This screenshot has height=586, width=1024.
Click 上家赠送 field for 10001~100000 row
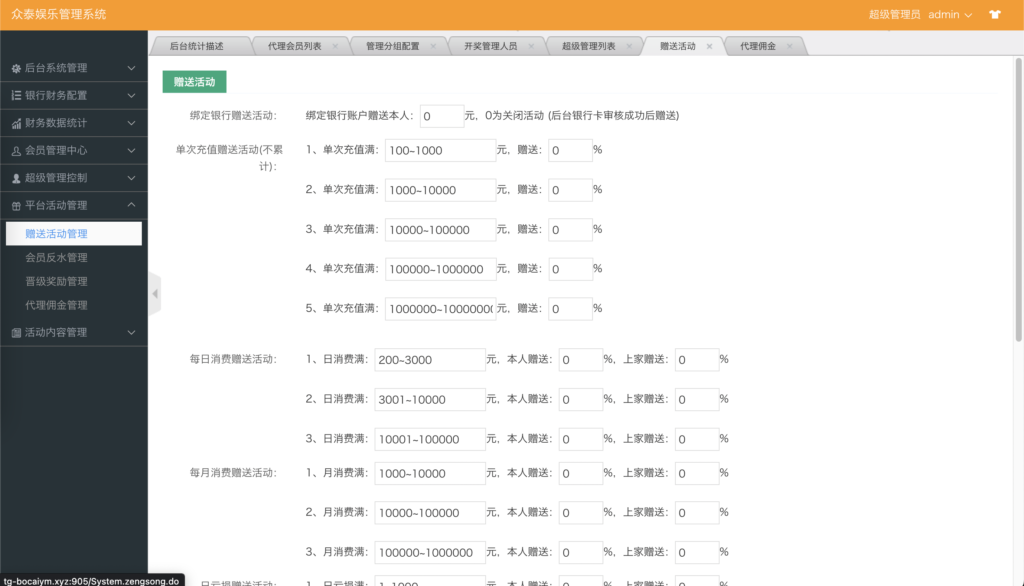[x=697, y=440]
